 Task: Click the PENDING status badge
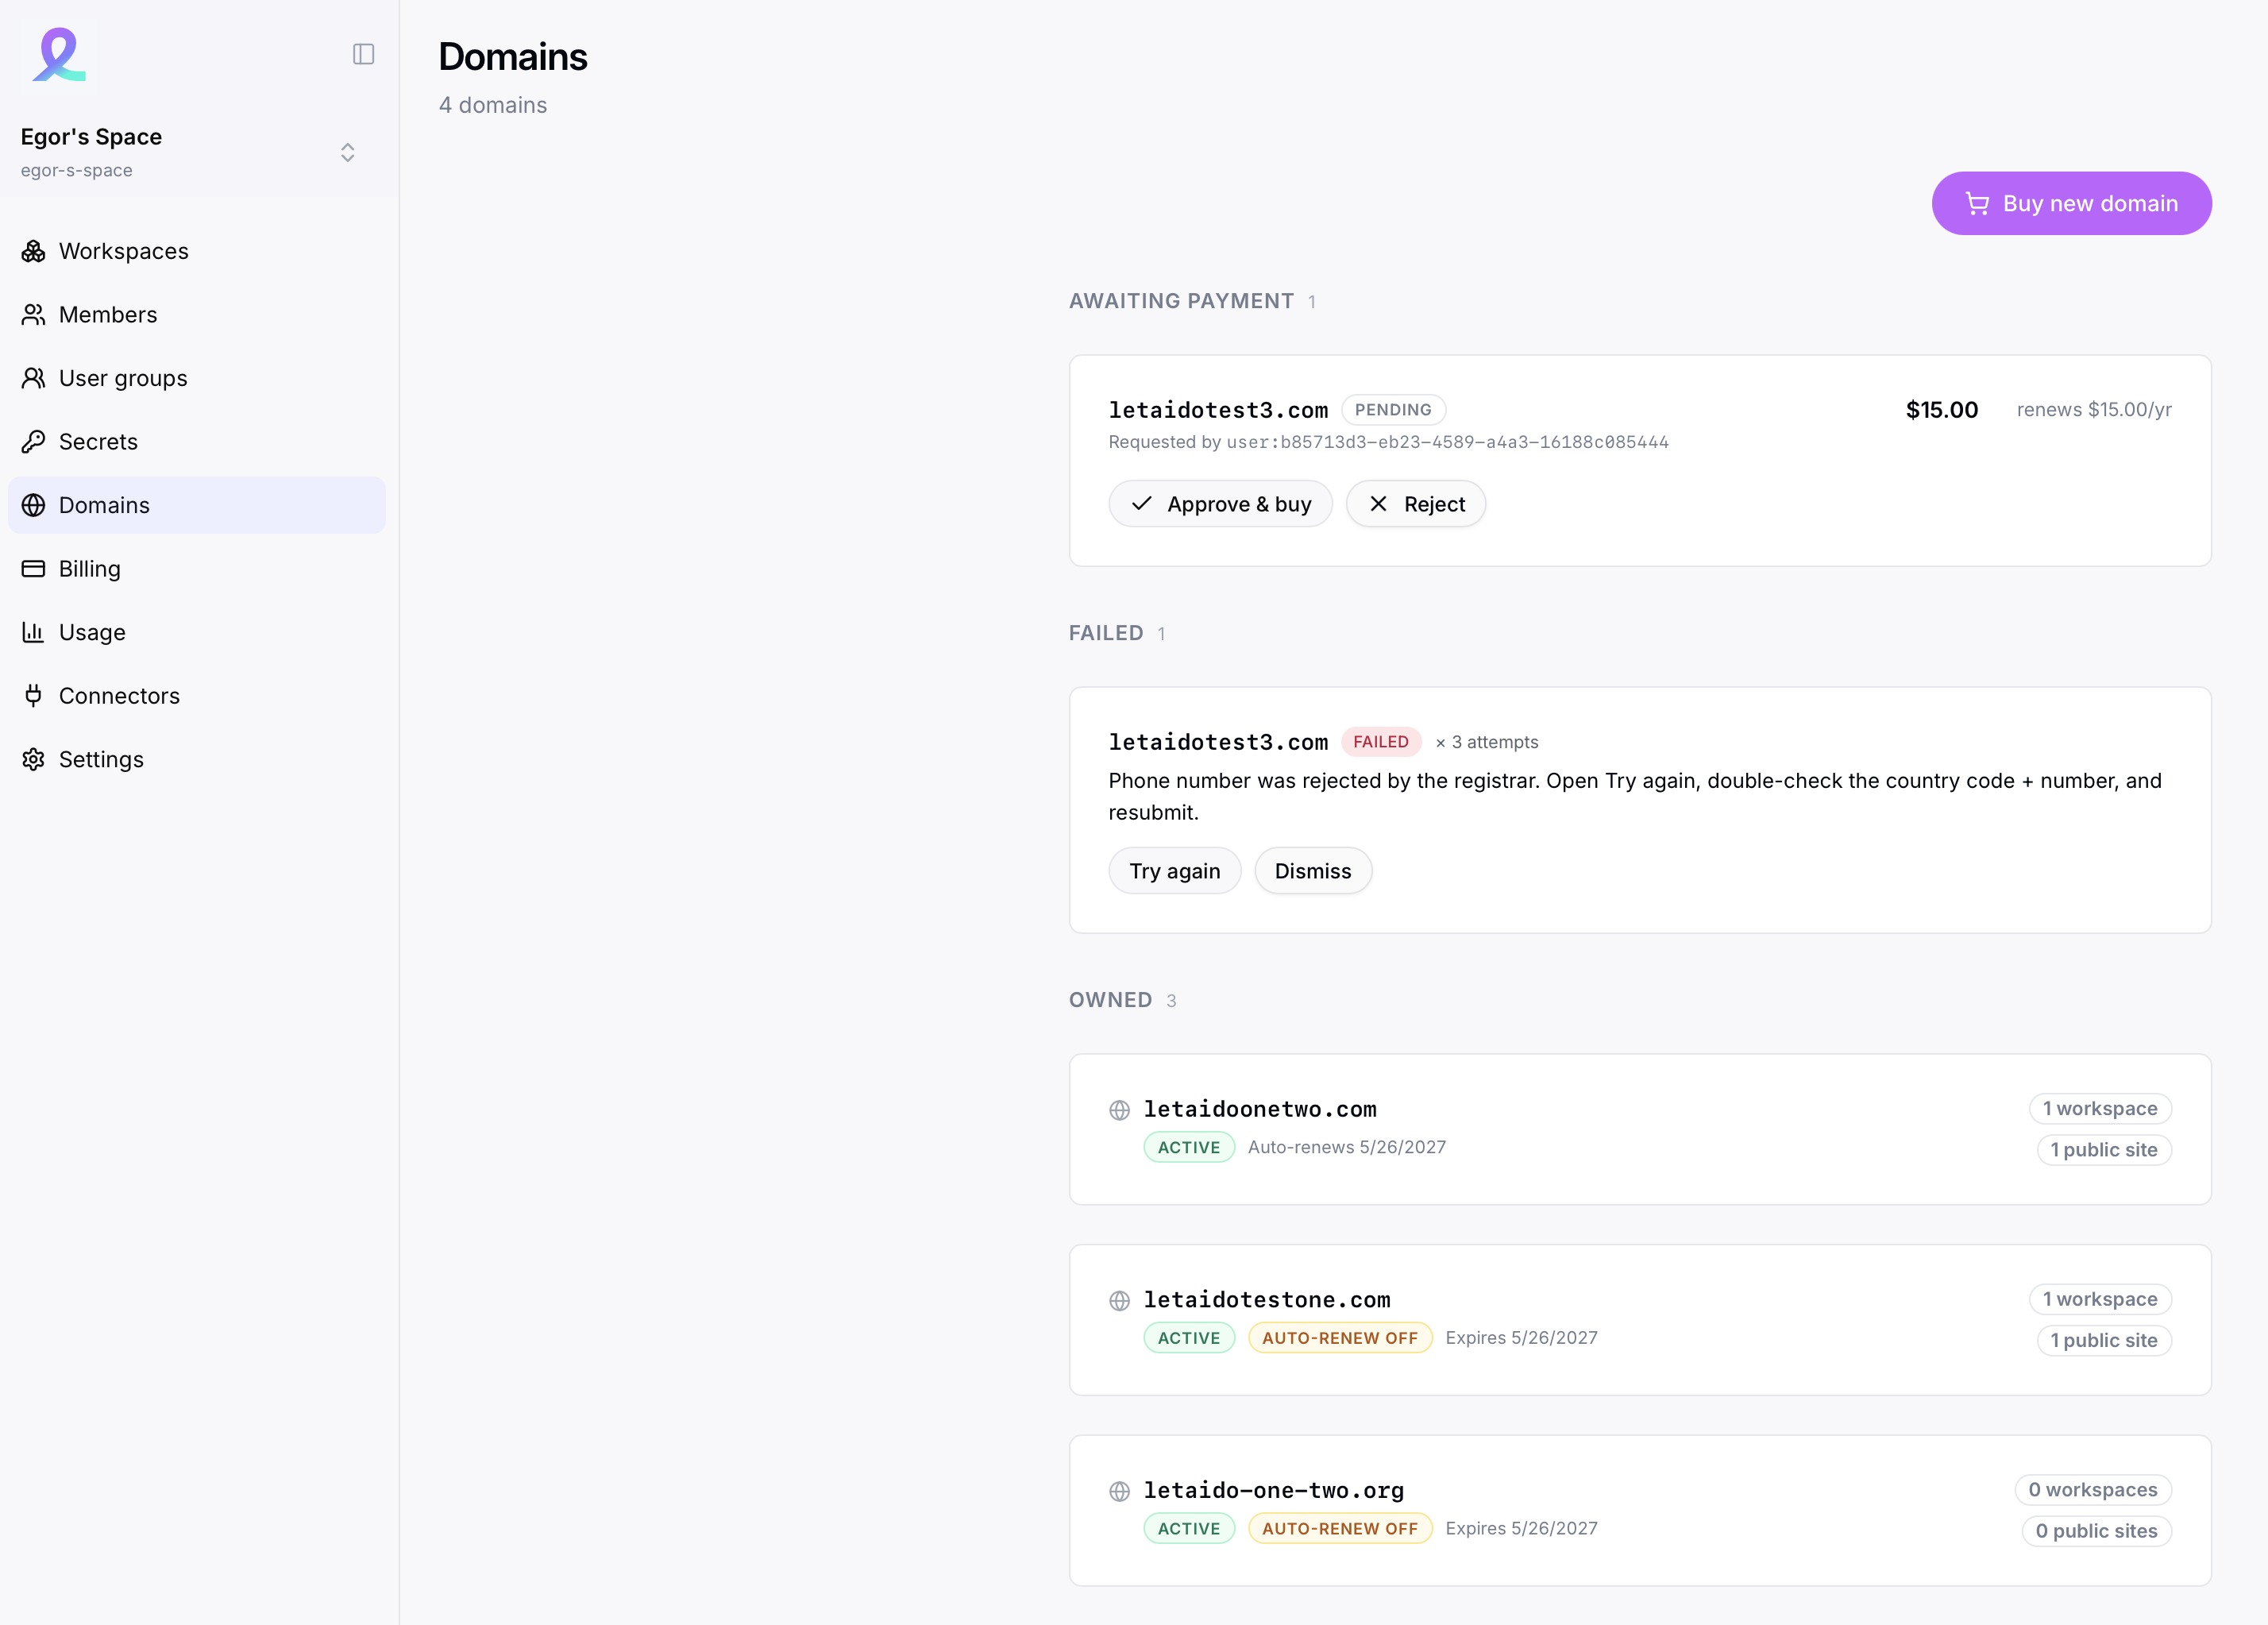[x=1393, y=410]
